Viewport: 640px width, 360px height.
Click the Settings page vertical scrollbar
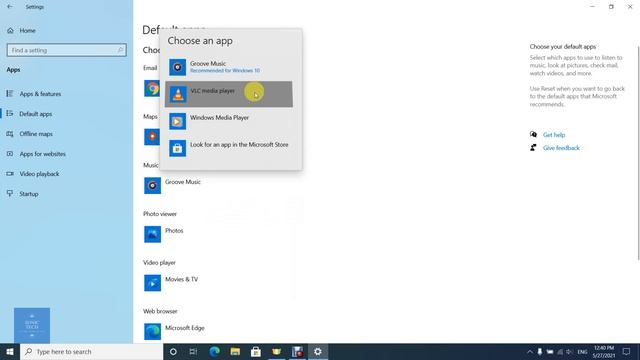tap(638, 153)
